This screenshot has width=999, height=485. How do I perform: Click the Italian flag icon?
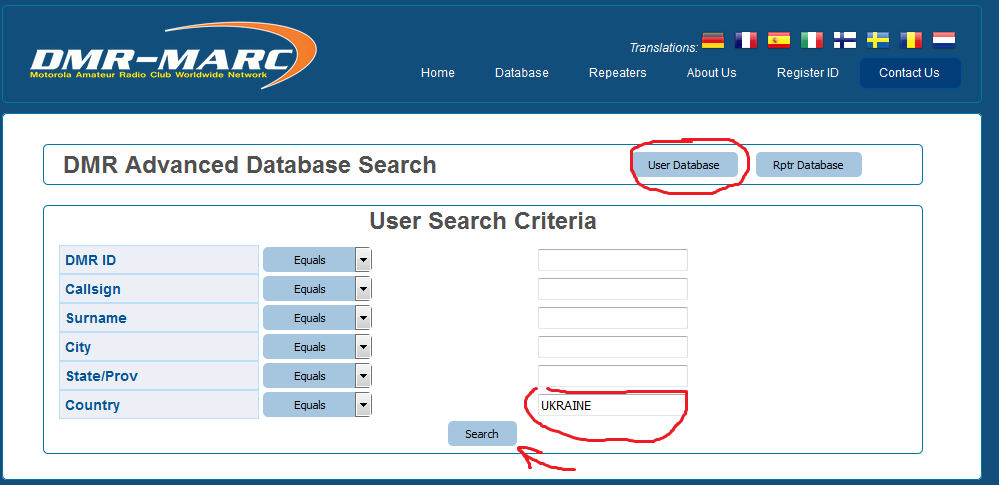[812, 41]
